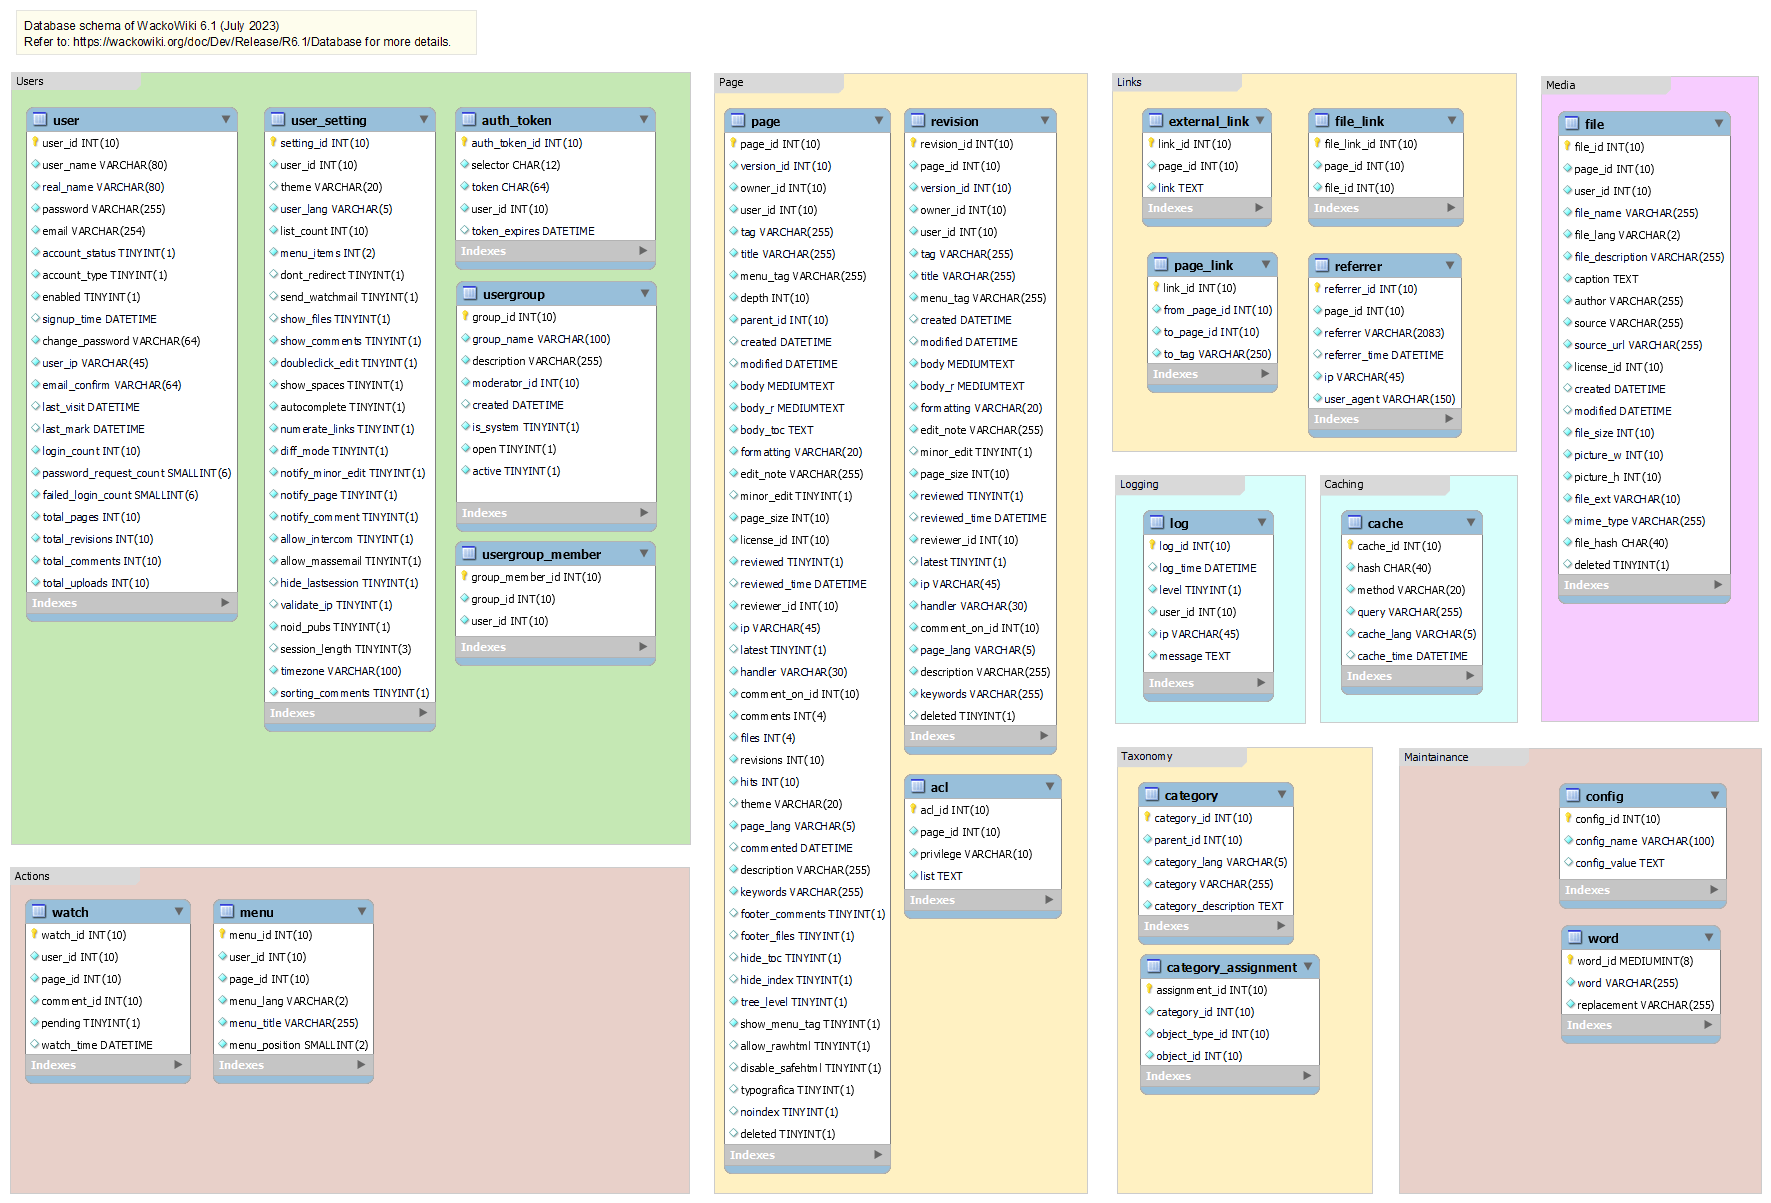Click the table icon in the user table header
Viewport: 1771px width, 1203px height.
pyautogui.click(x=39, y=120)
